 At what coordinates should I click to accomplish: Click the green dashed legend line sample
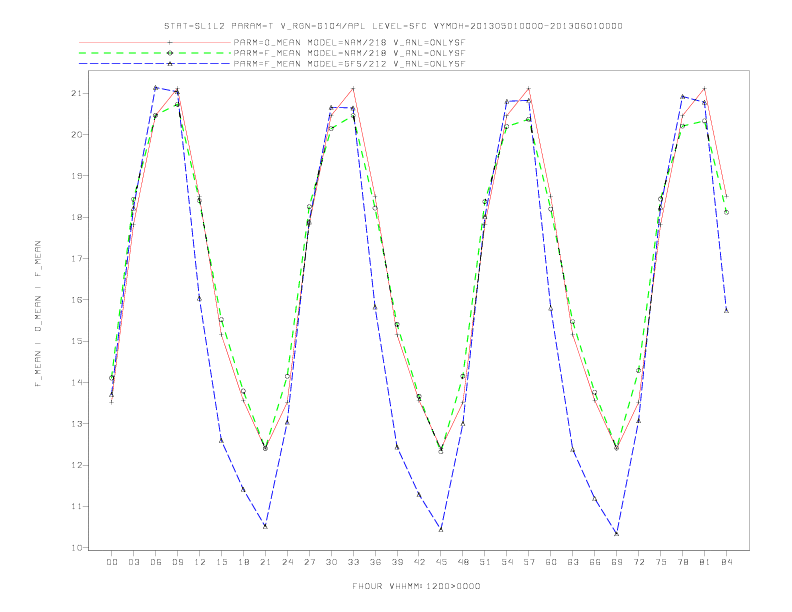pyautogui.click(x=155, y=53)
